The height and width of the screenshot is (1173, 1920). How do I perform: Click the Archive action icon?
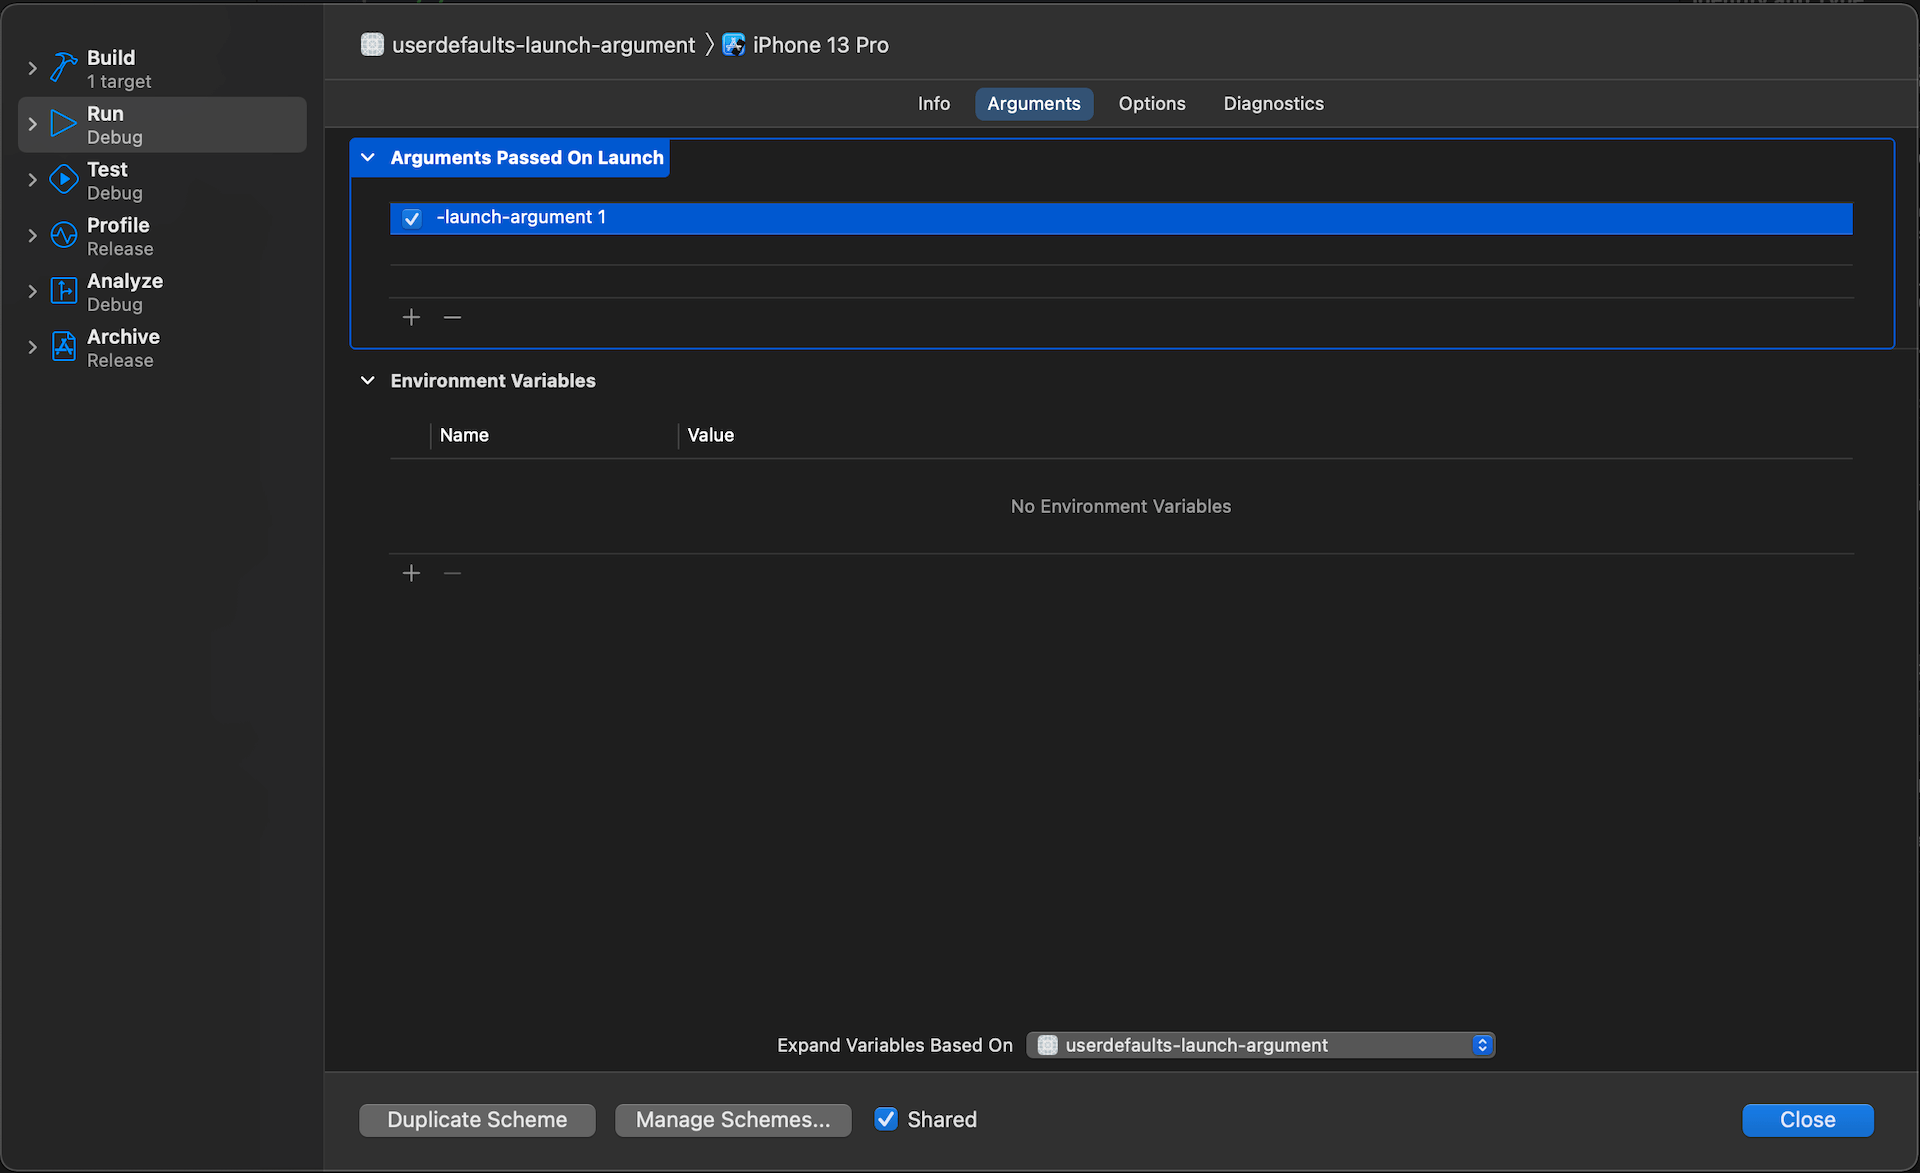pos(63,347)
